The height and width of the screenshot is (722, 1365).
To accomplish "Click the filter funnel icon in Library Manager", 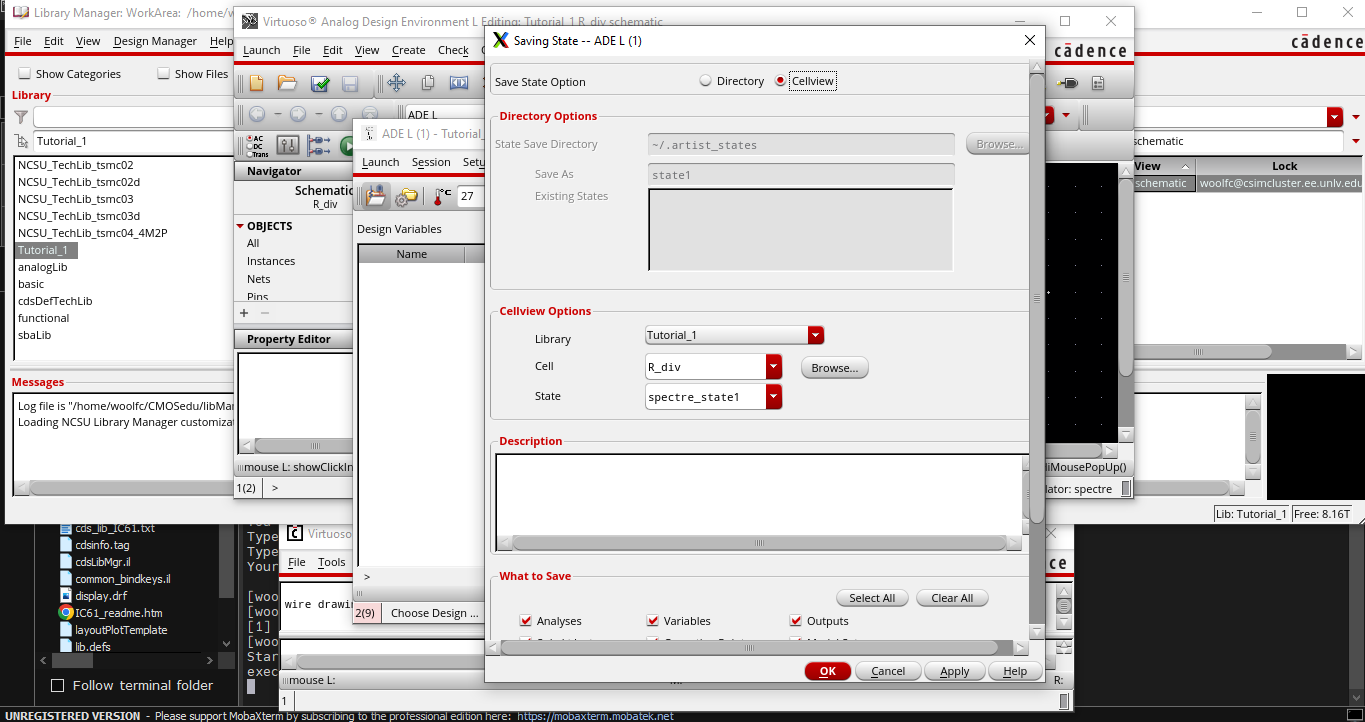I will click(x=21, y=117).
